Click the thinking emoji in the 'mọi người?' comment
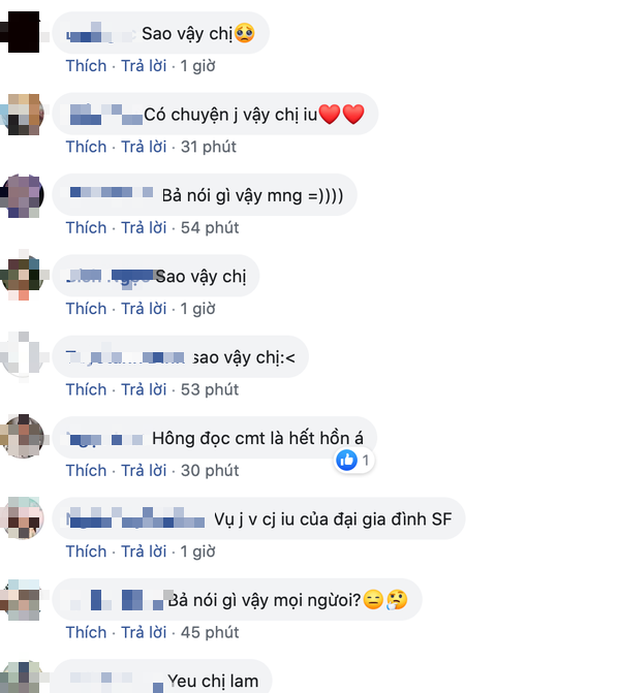620x693 pixels. tap(396, 600)
